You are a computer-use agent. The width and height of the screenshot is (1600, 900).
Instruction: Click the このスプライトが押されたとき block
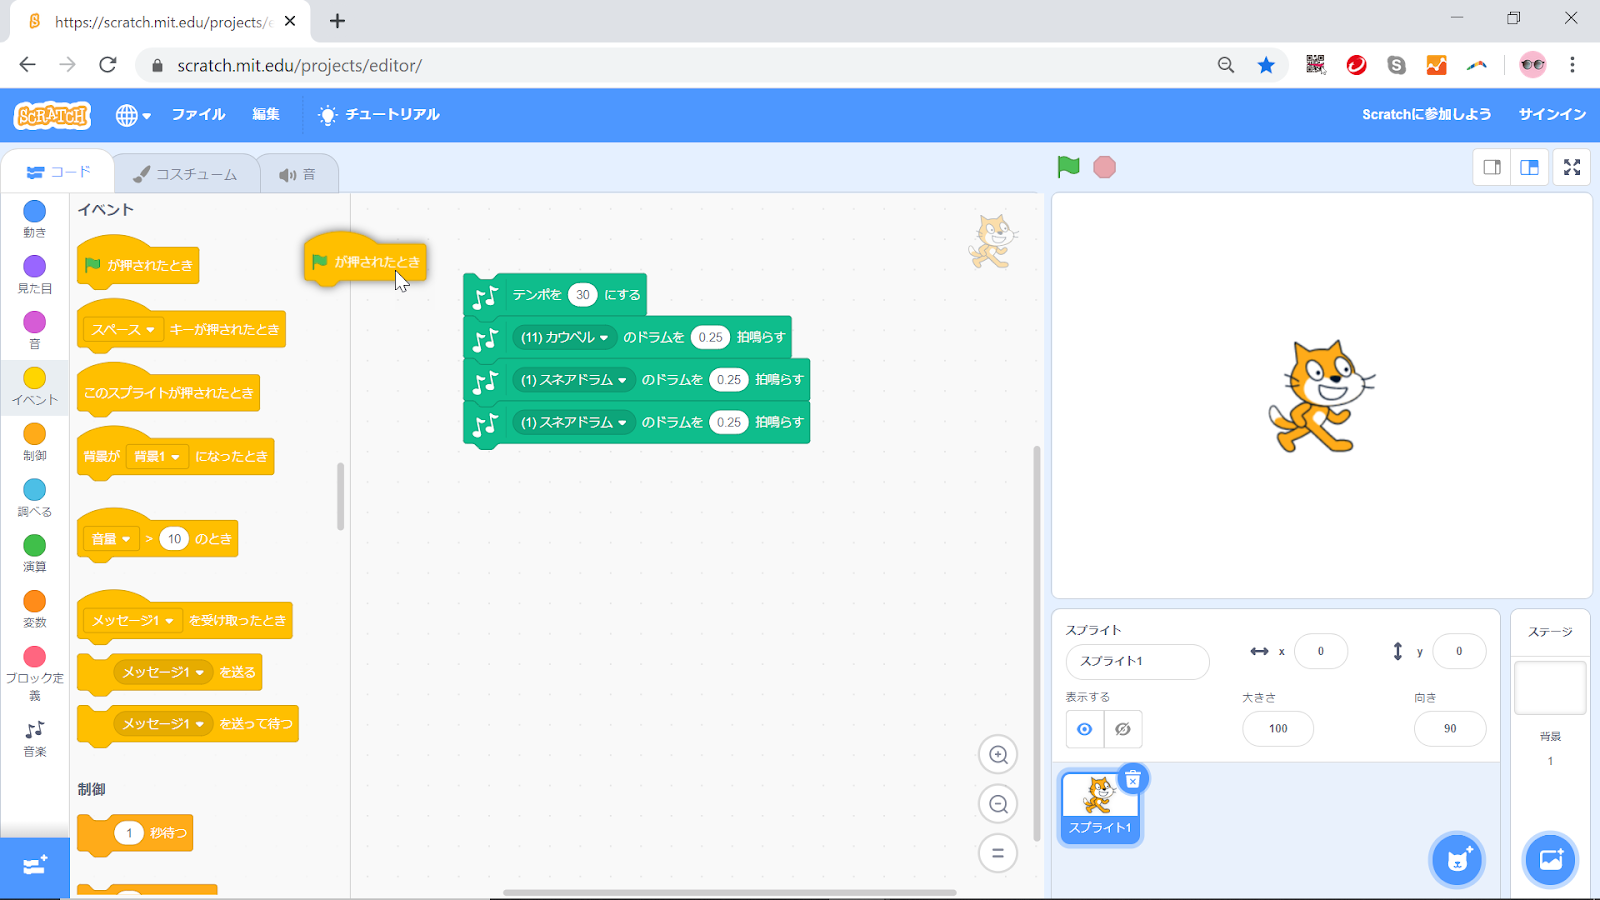pyautogui.click(x=168, y=391)
